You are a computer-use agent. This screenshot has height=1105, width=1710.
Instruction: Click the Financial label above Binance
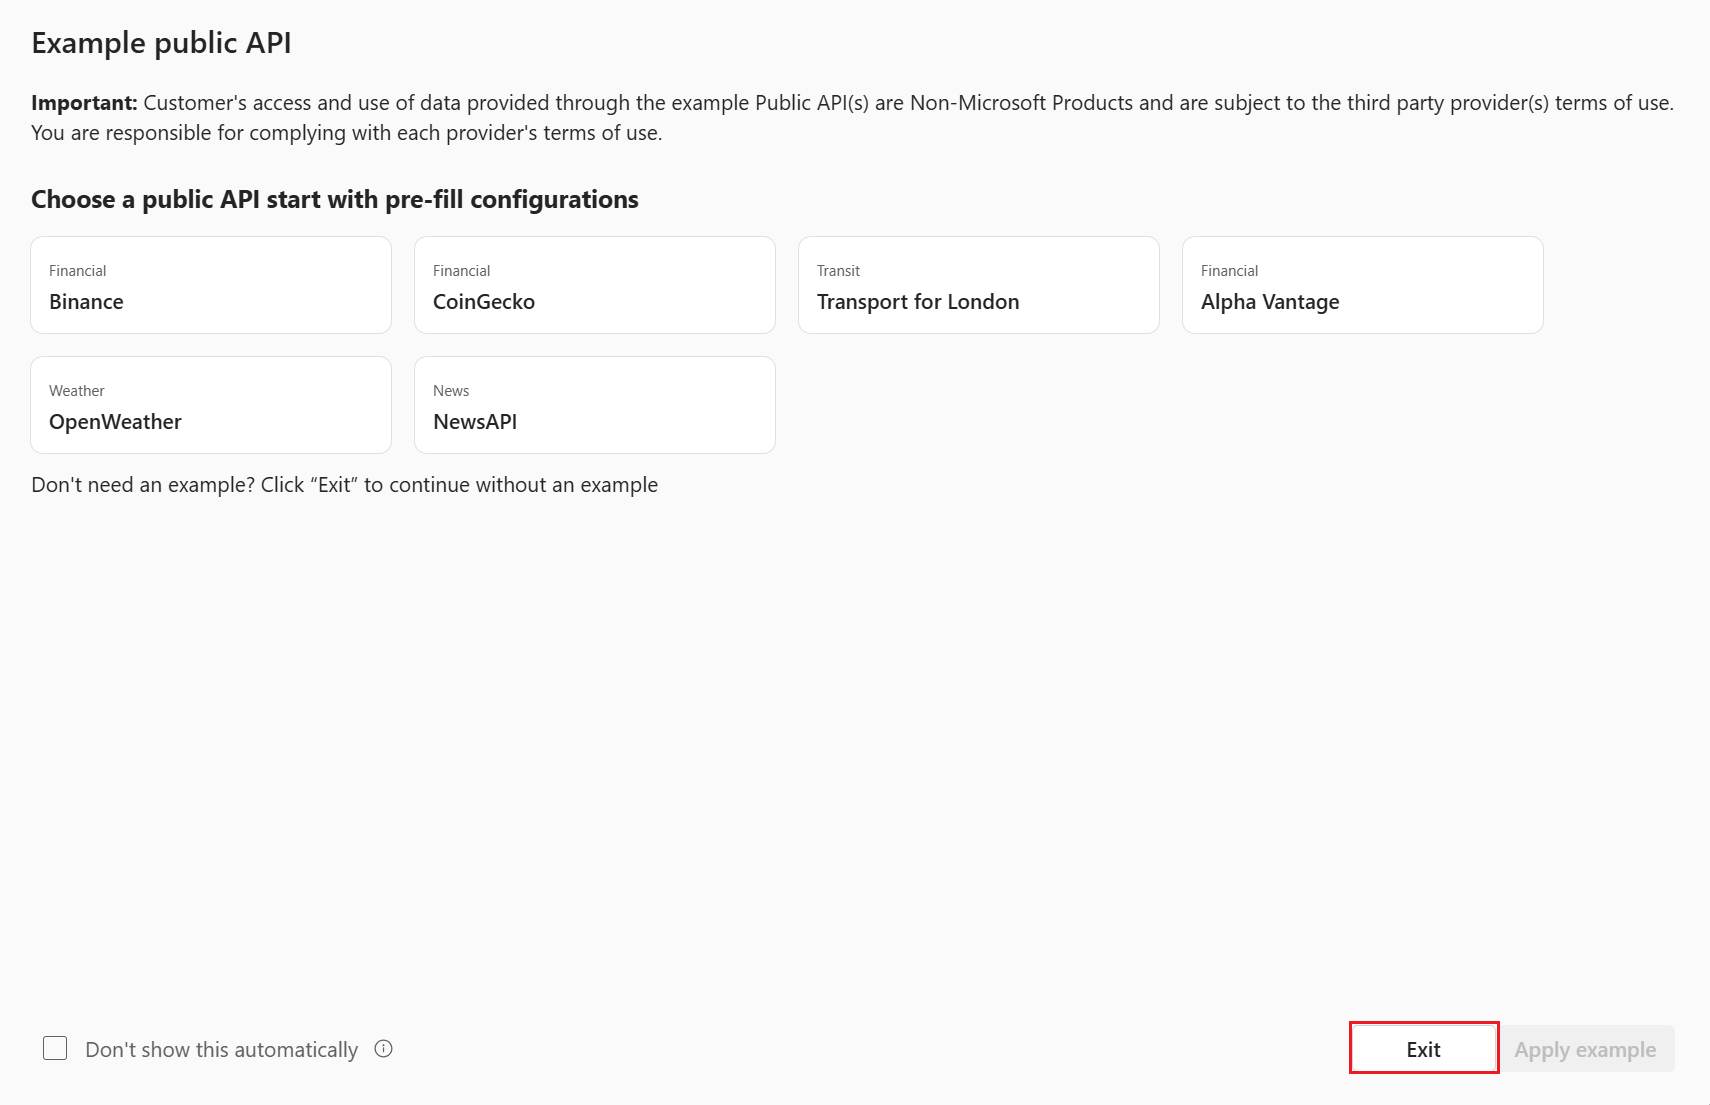pyautogui.click(x=77, y=271)
